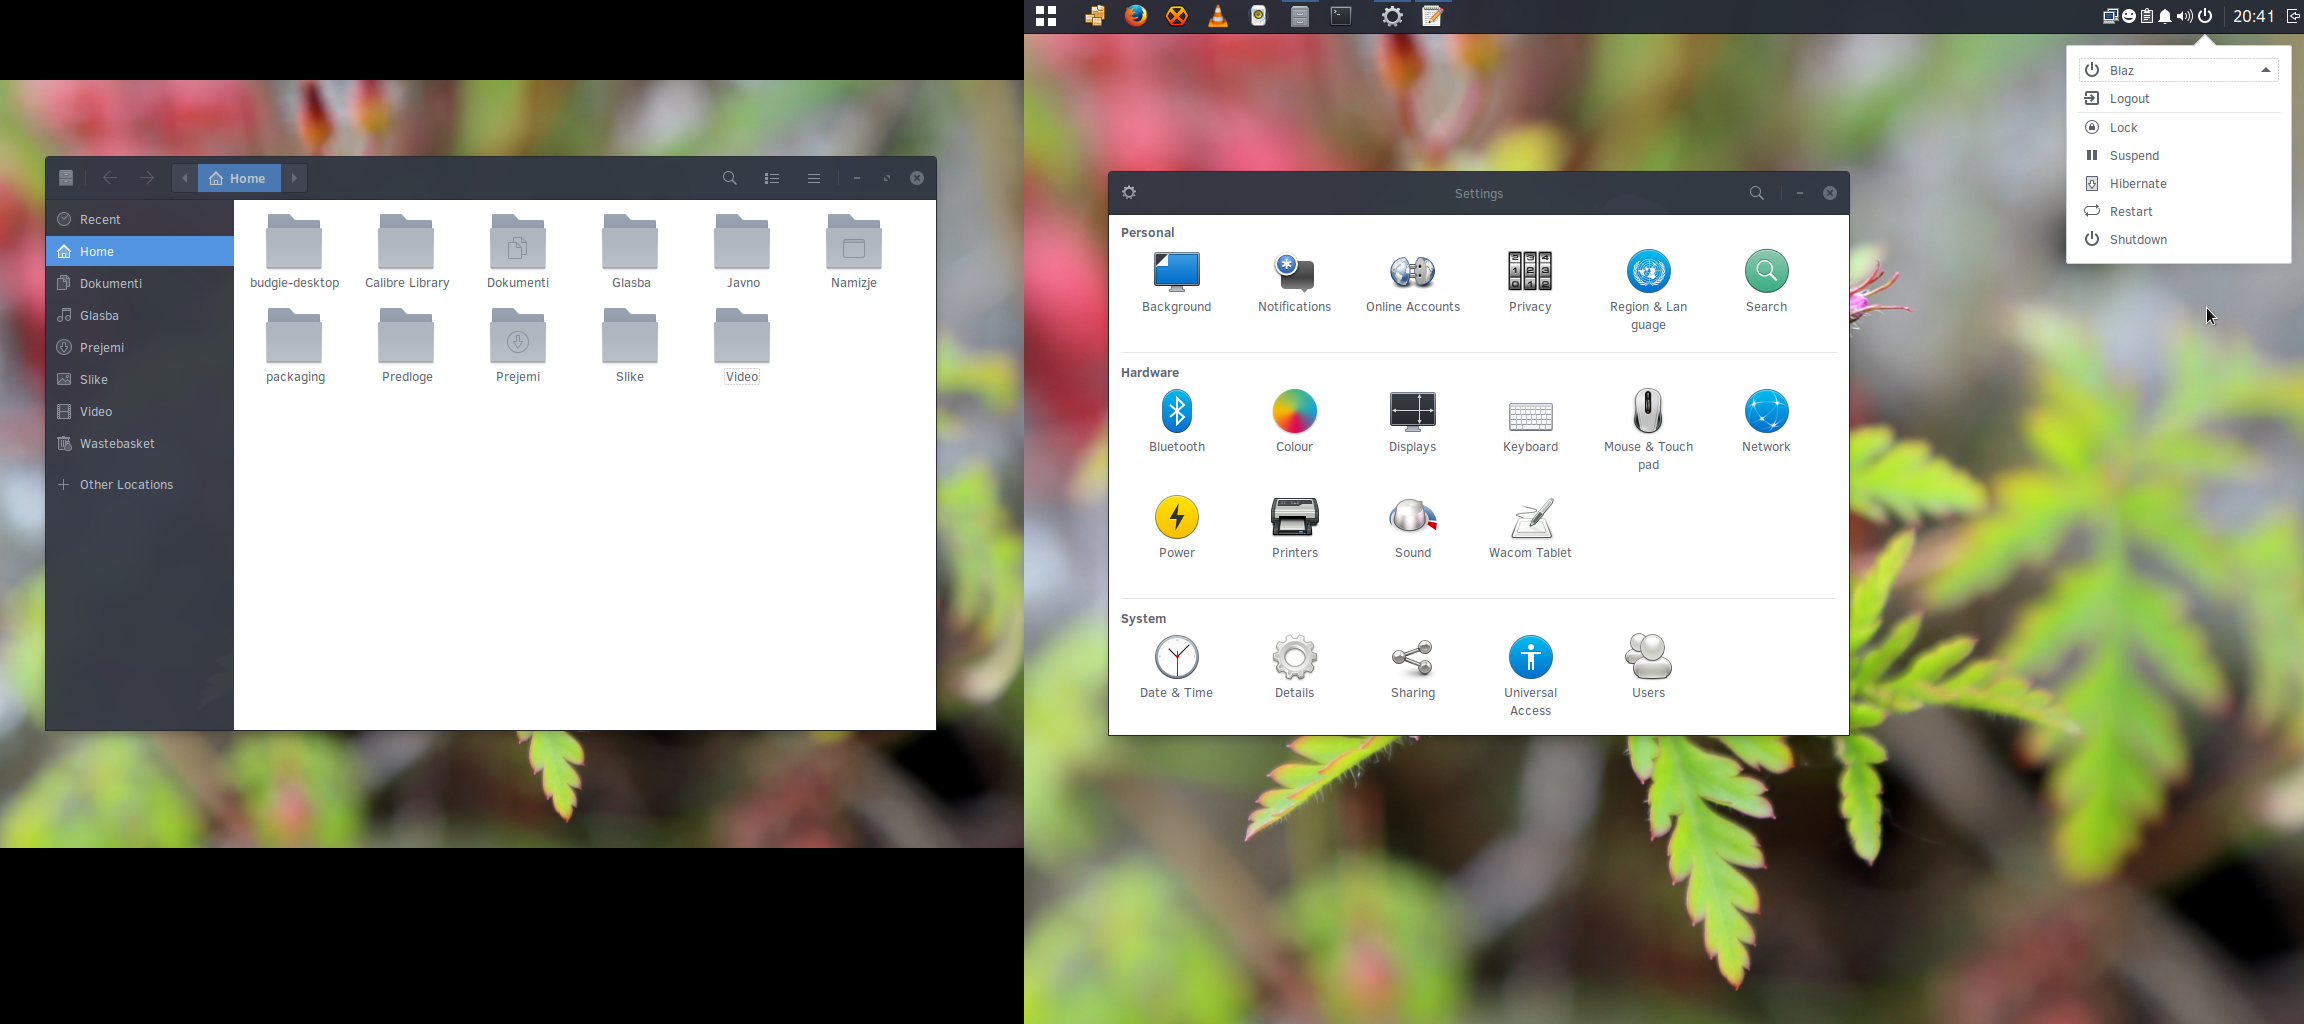Open Mouse & Touchpad settings
This screenshot has width=2304, height=1024.
[1649, 430]
